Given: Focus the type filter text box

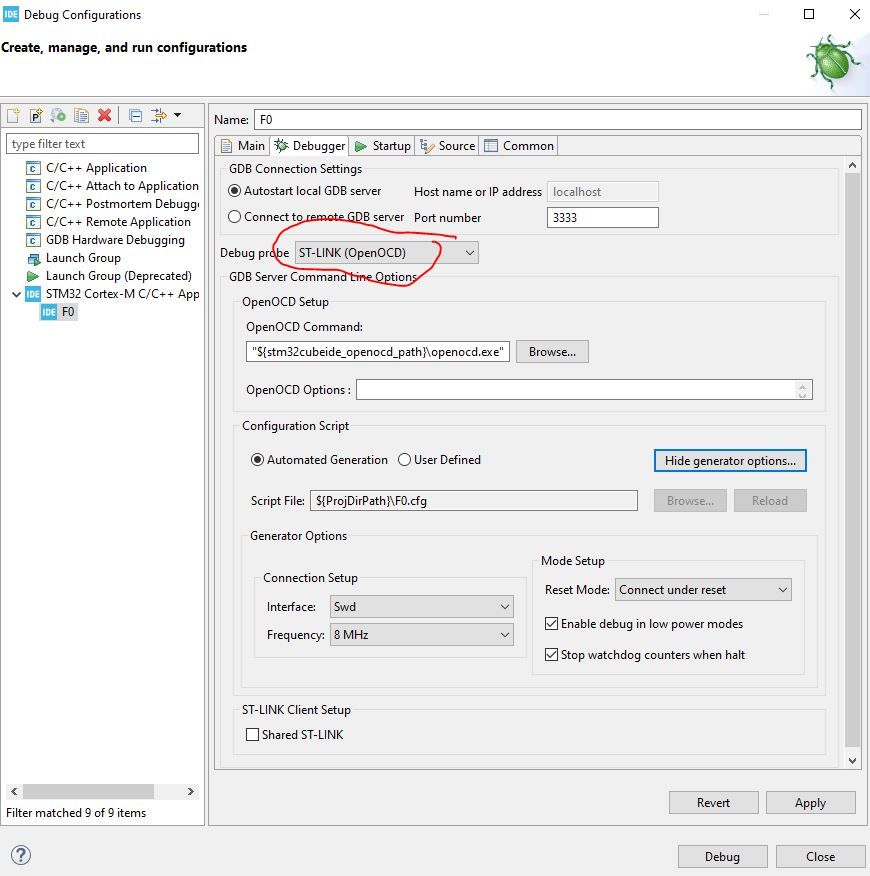Looking at the screenshot, I should coord(102,144).
